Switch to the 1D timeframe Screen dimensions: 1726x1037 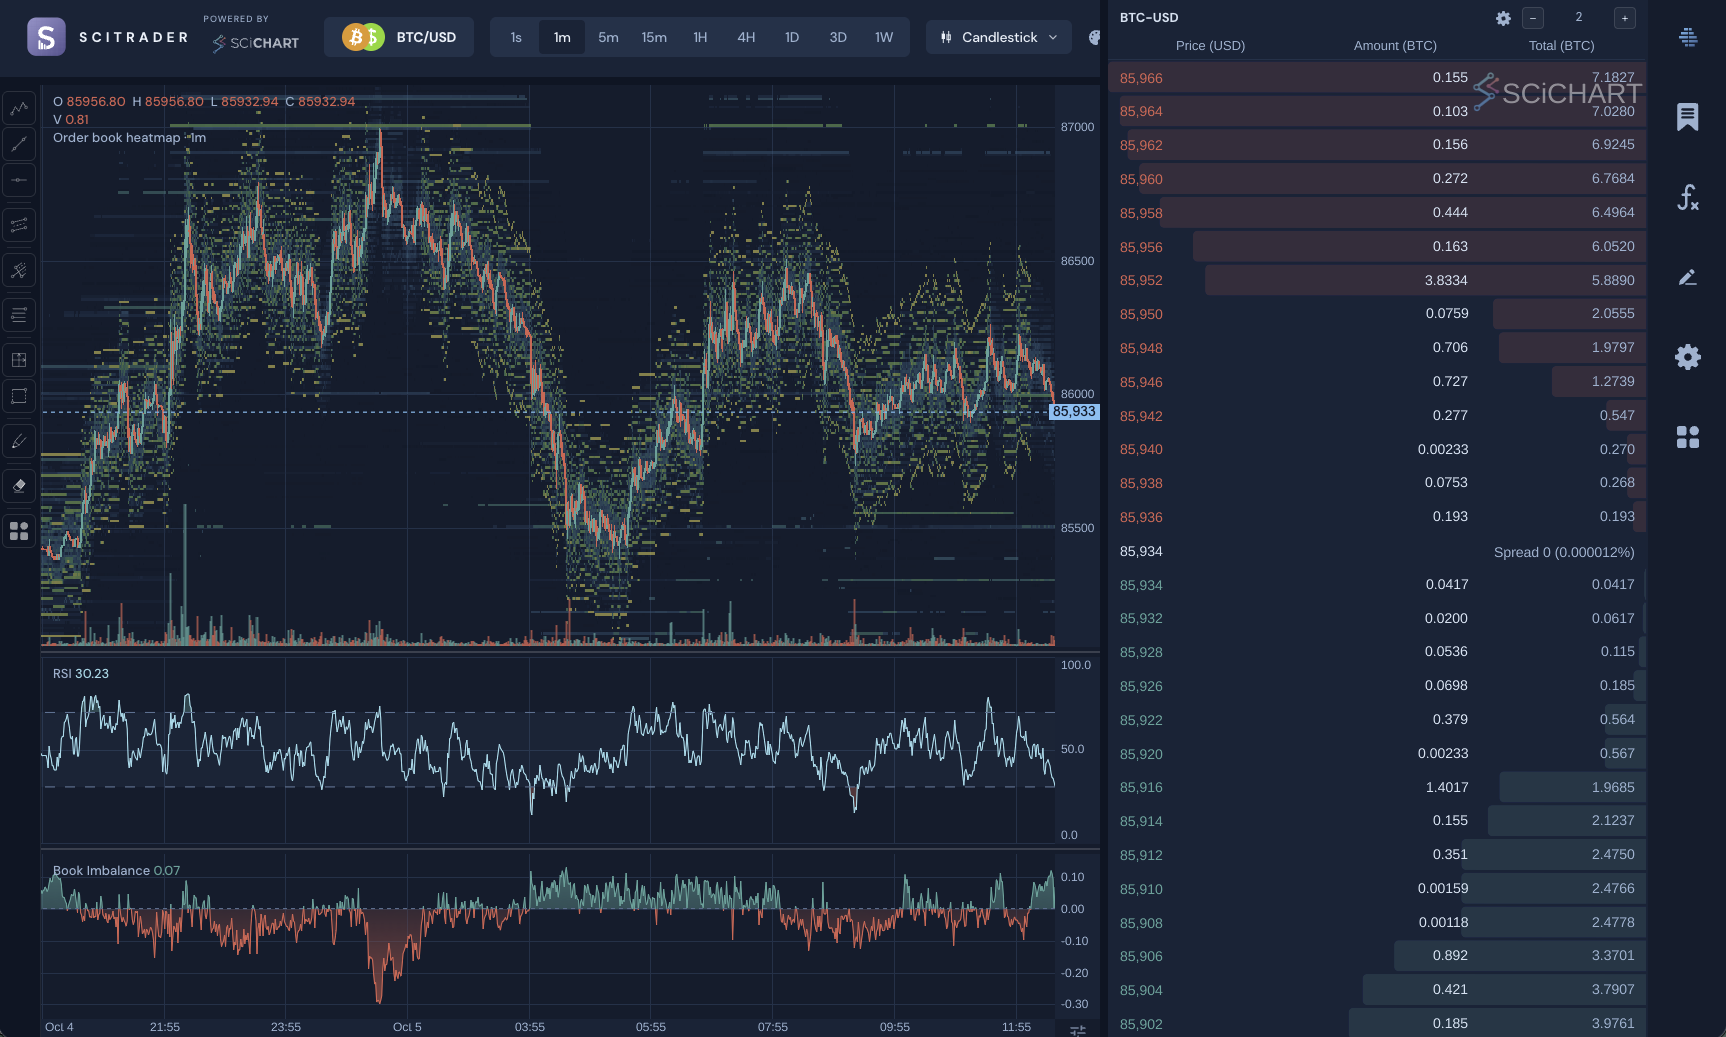click(792, 37)
